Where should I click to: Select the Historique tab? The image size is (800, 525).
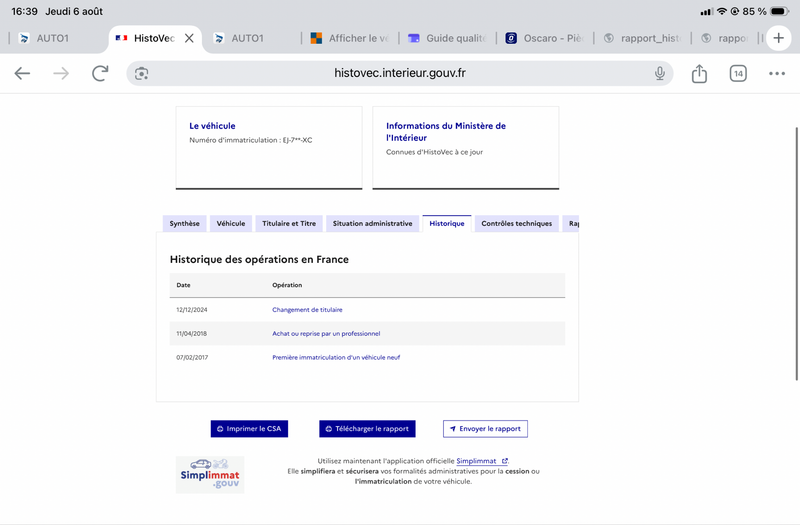[x=447, y=223]
